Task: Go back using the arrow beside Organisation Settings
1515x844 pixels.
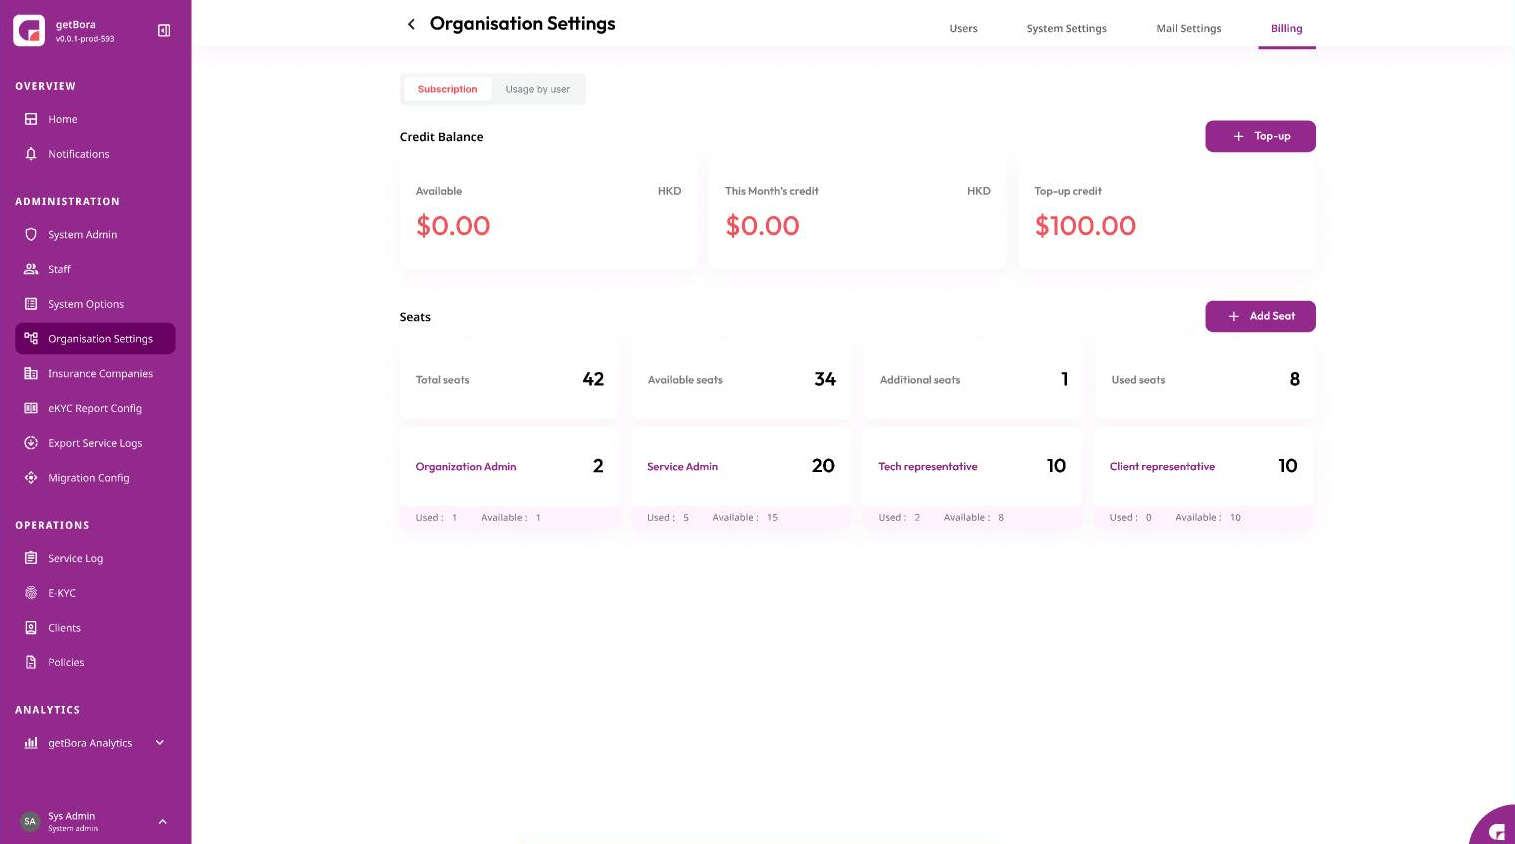Action: 411,24
